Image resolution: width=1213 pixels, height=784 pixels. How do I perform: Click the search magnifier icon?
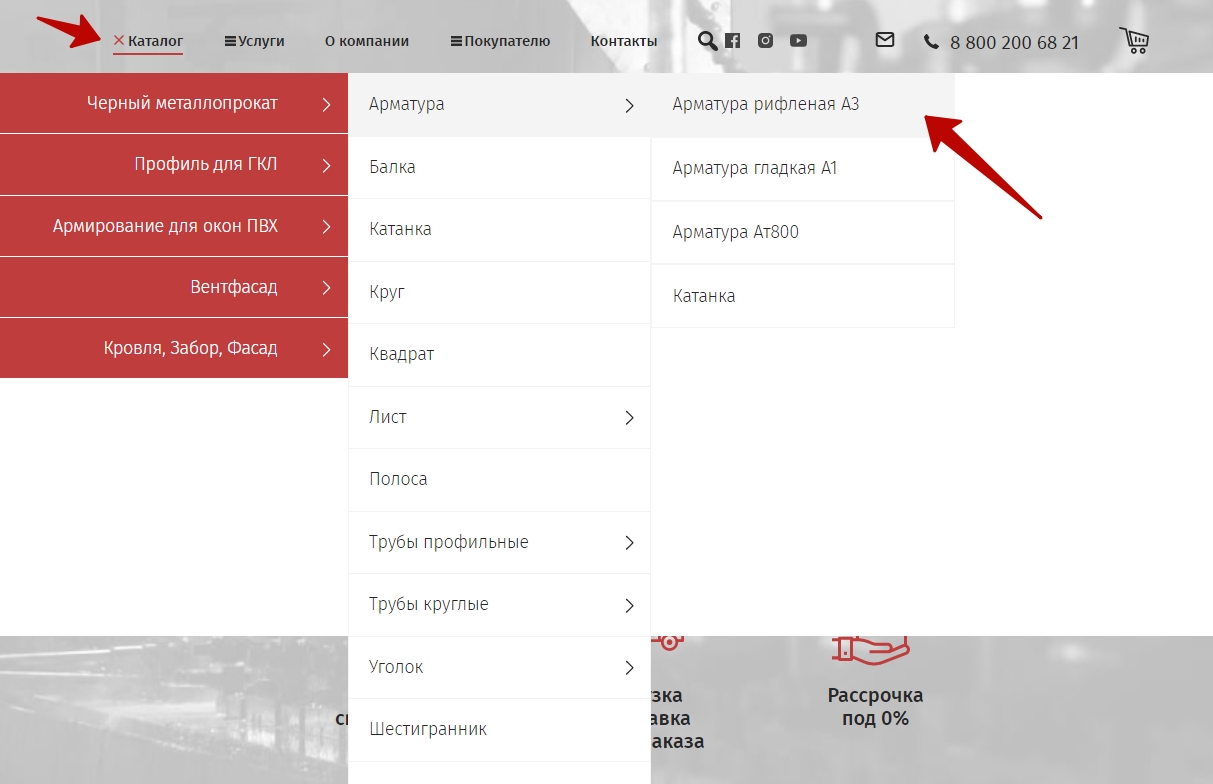coord(707,41)
